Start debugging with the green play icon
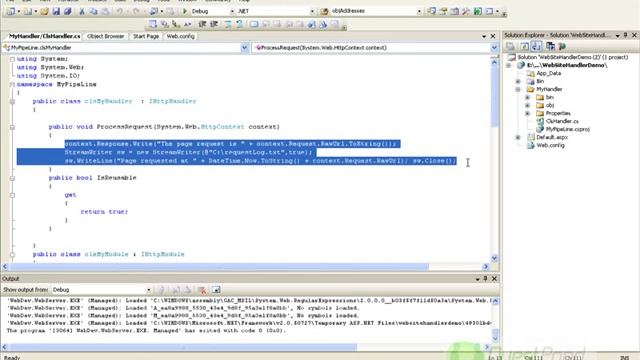This screenshot has height=360, width=640. point(185,11)
